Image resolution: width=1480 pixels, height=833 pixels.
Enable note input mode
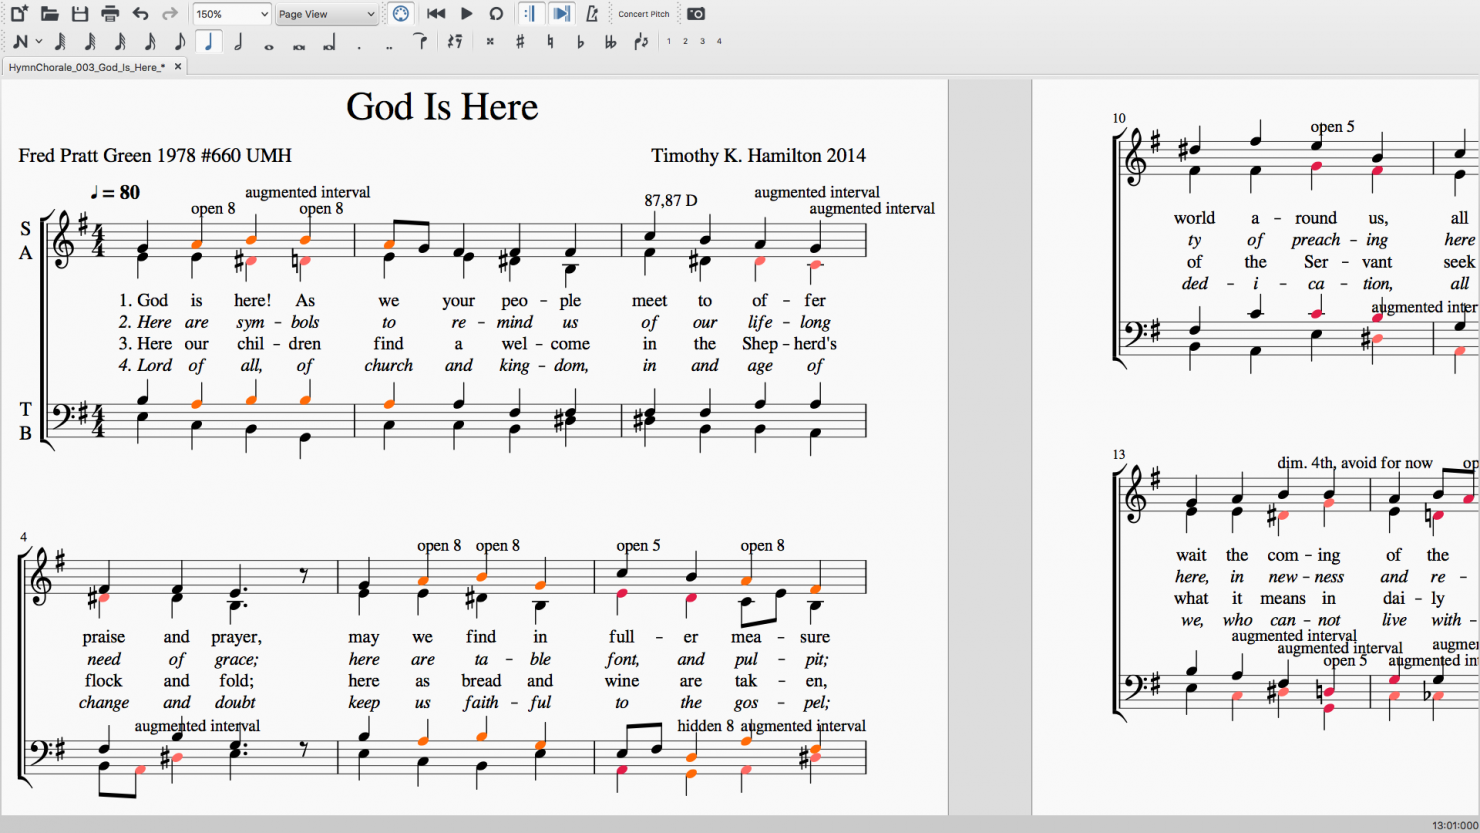[21, 42]
